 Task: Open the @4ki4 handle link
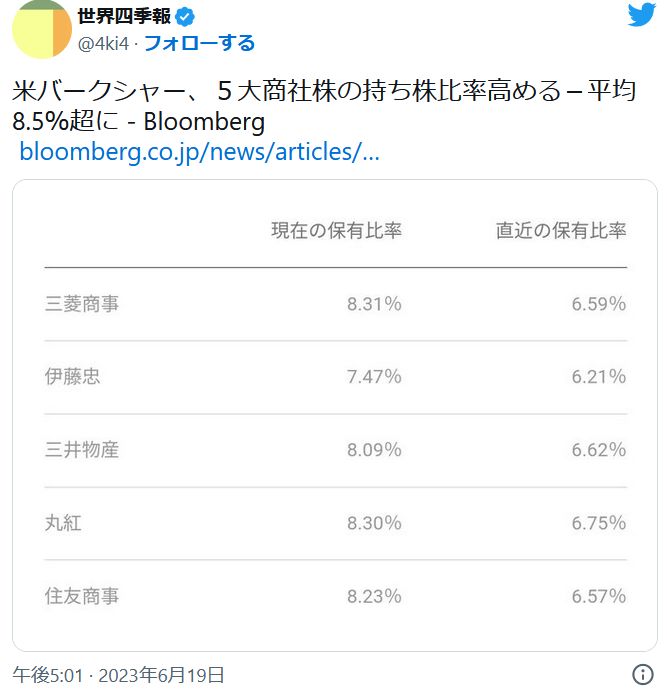tap(104, 43)
